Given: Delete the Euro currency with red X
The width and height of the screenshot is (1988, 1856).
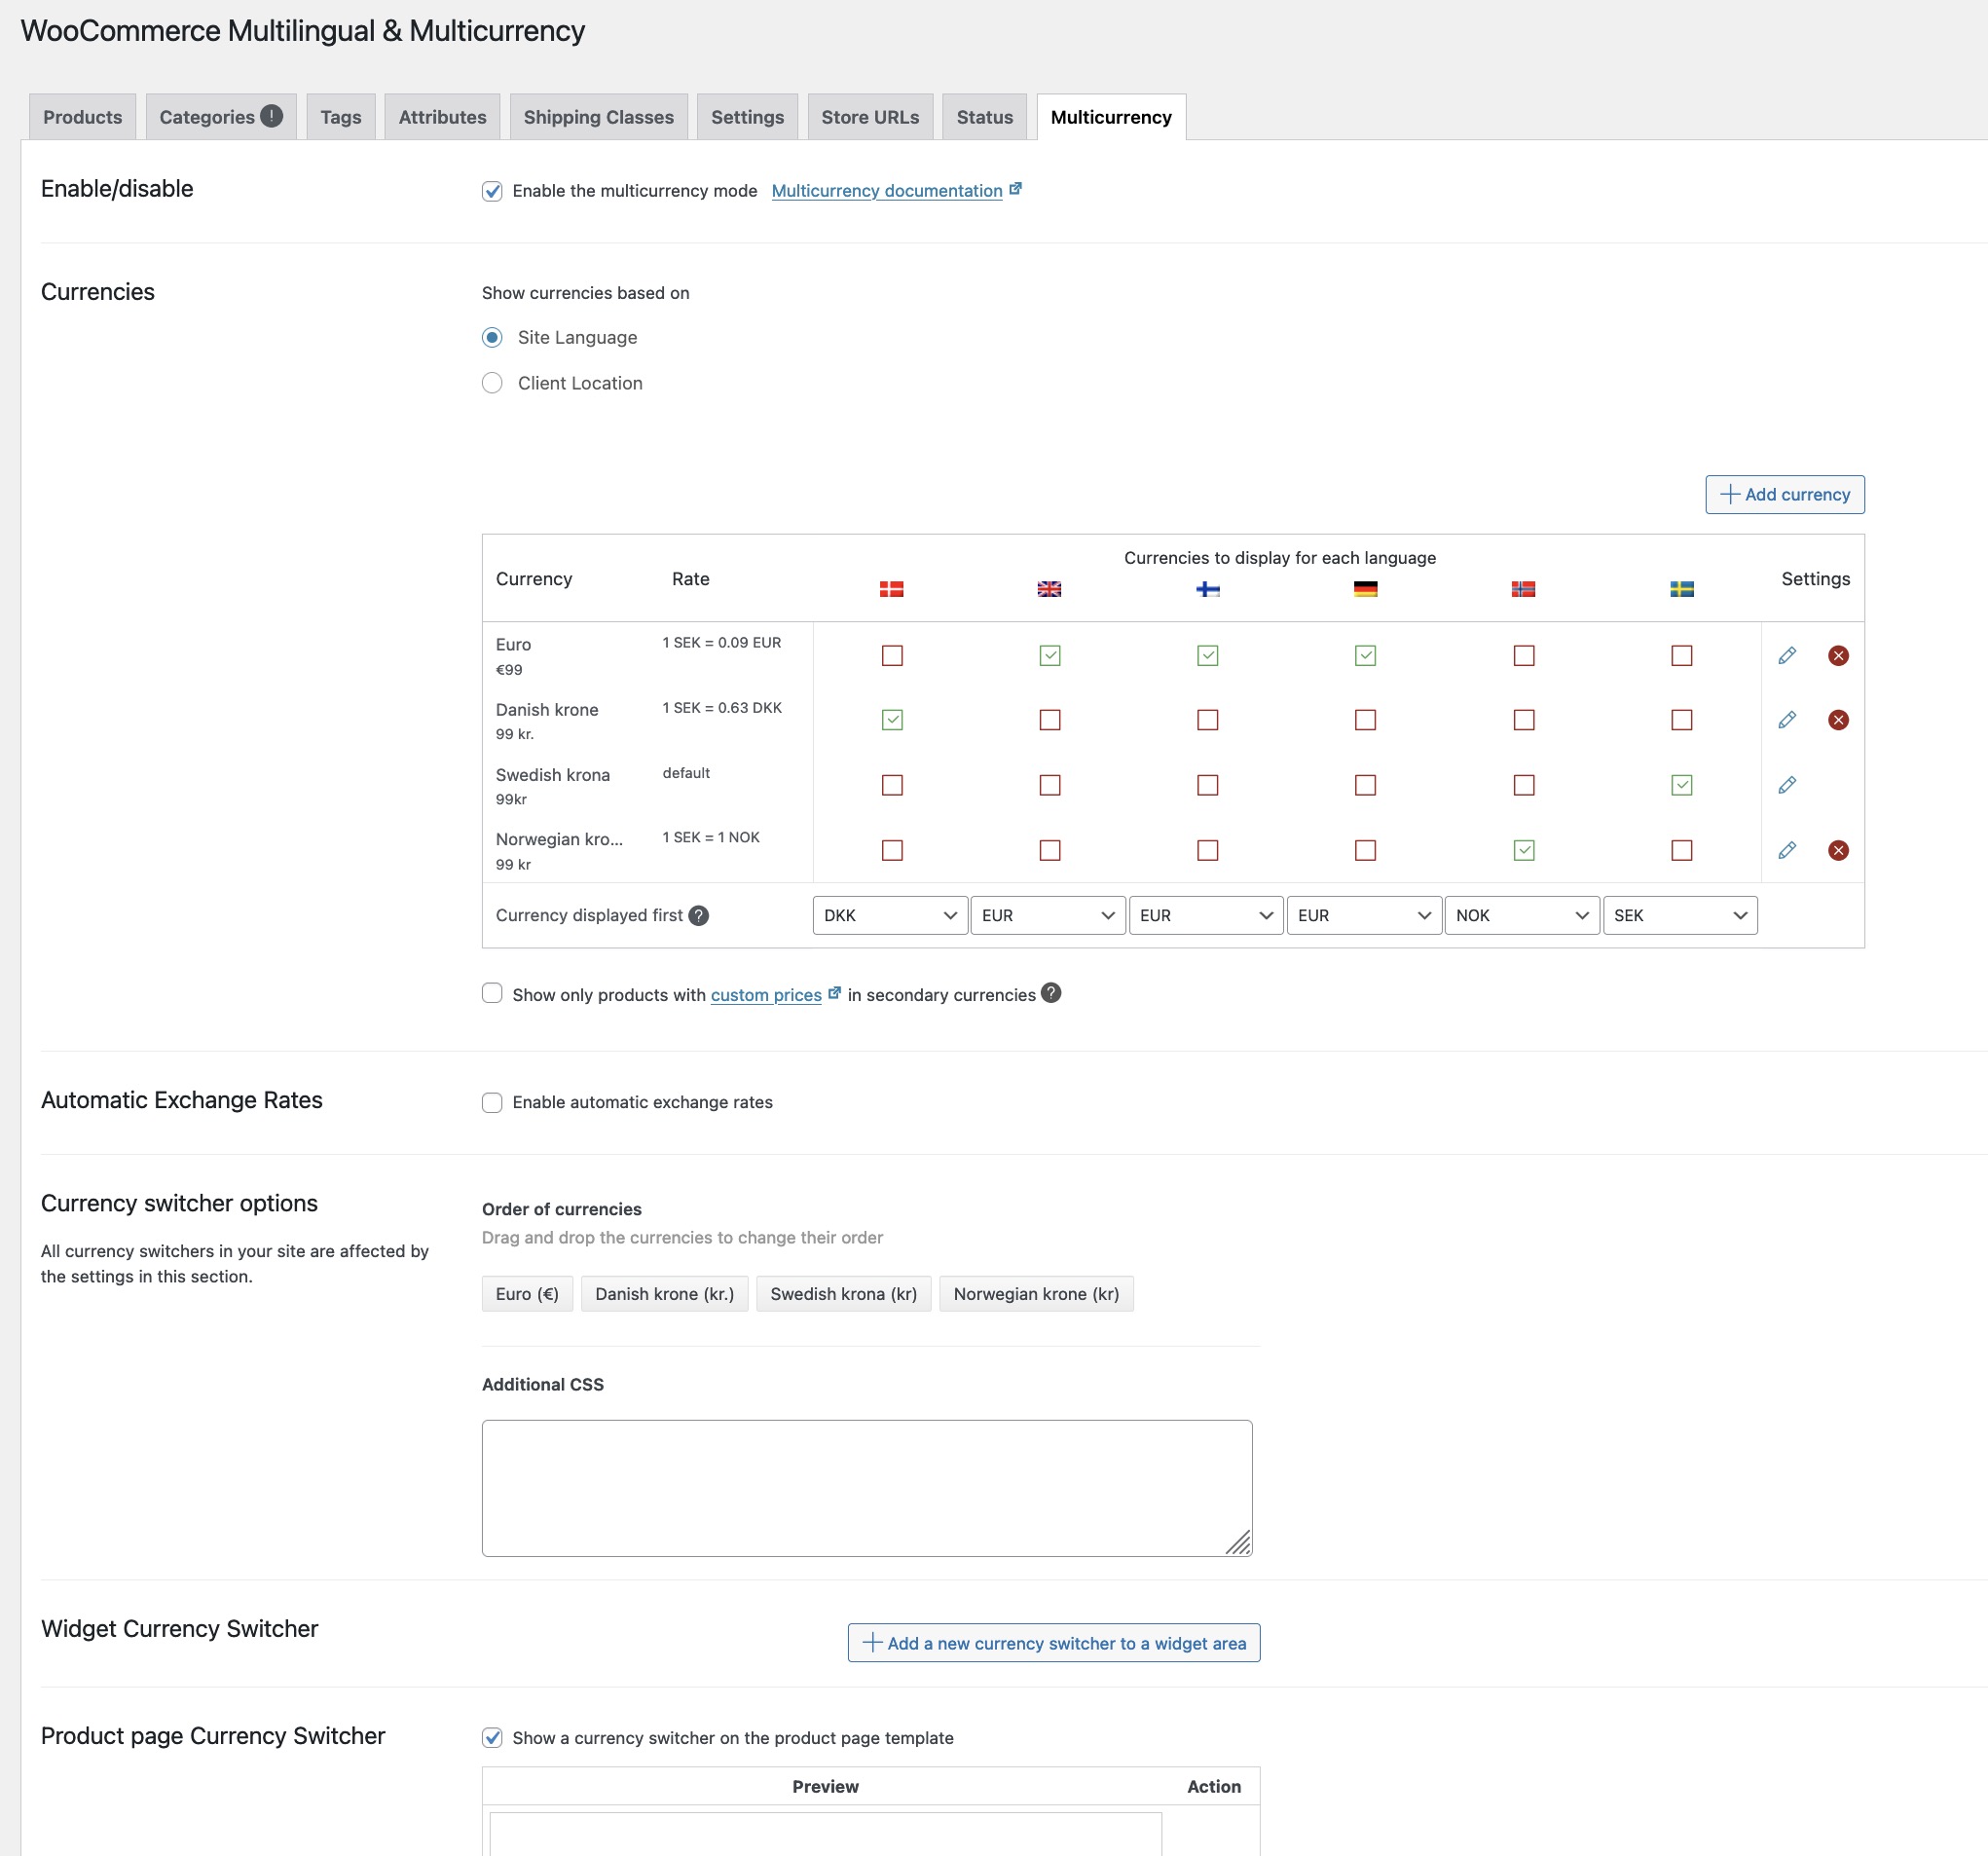Looking at the screenshot, I should tap(1838, 655).
